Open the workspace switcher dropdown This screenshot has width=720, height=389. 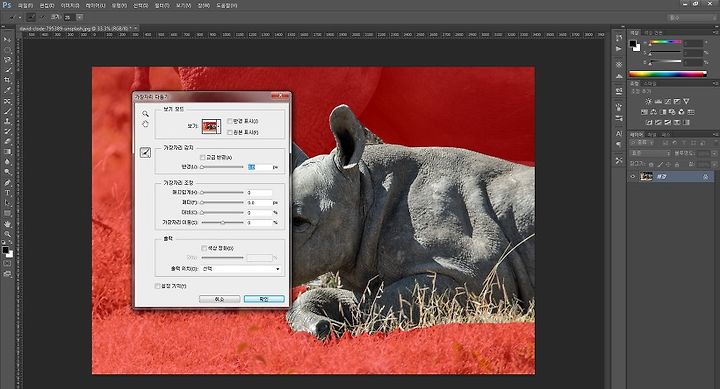click(x=692, y=17)
